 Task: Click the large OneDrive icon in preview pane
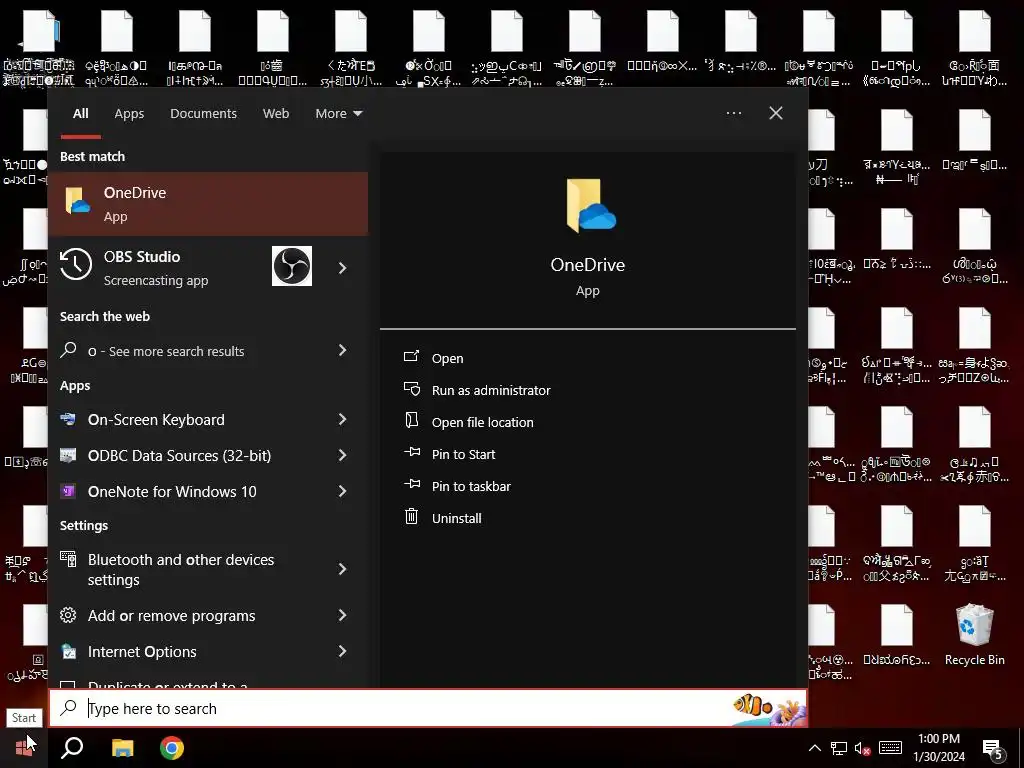pos(590,206)
